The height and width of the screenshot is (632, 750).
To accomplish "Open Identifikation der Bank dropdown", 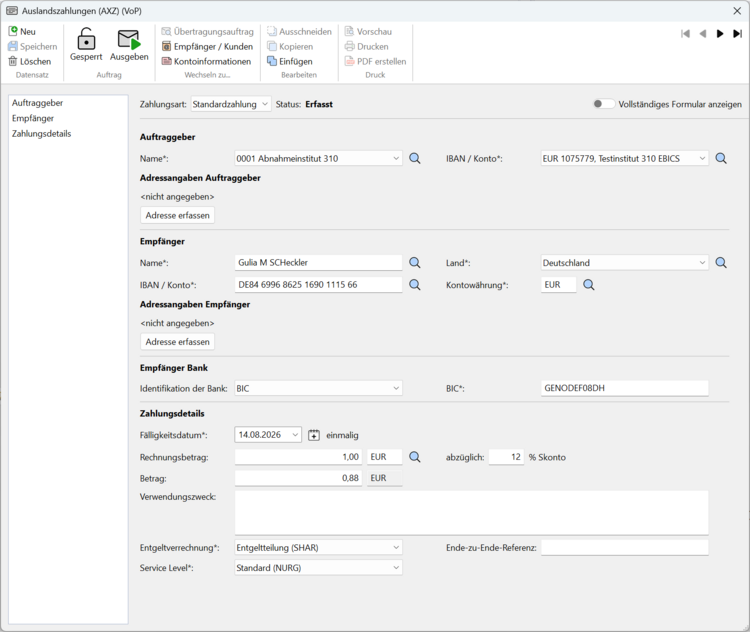I will coord(318,388).
